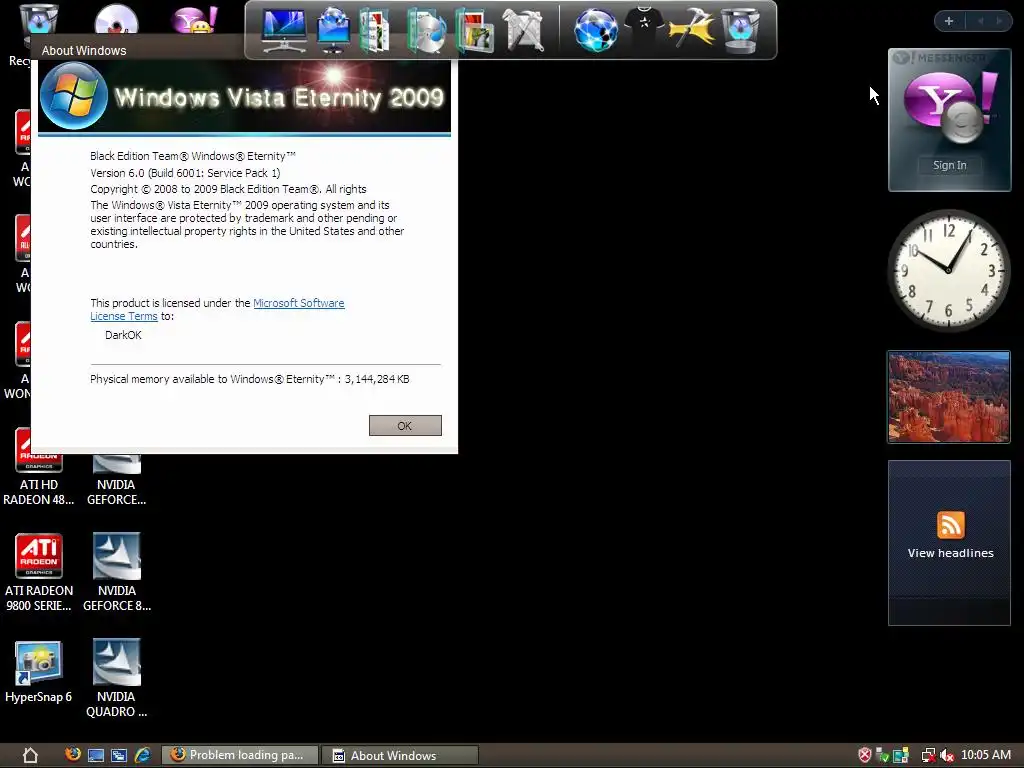Viewport: 1024px width, 768px height.
Task: Open the Documents folder in the dock
Action: tap(376, 30)
